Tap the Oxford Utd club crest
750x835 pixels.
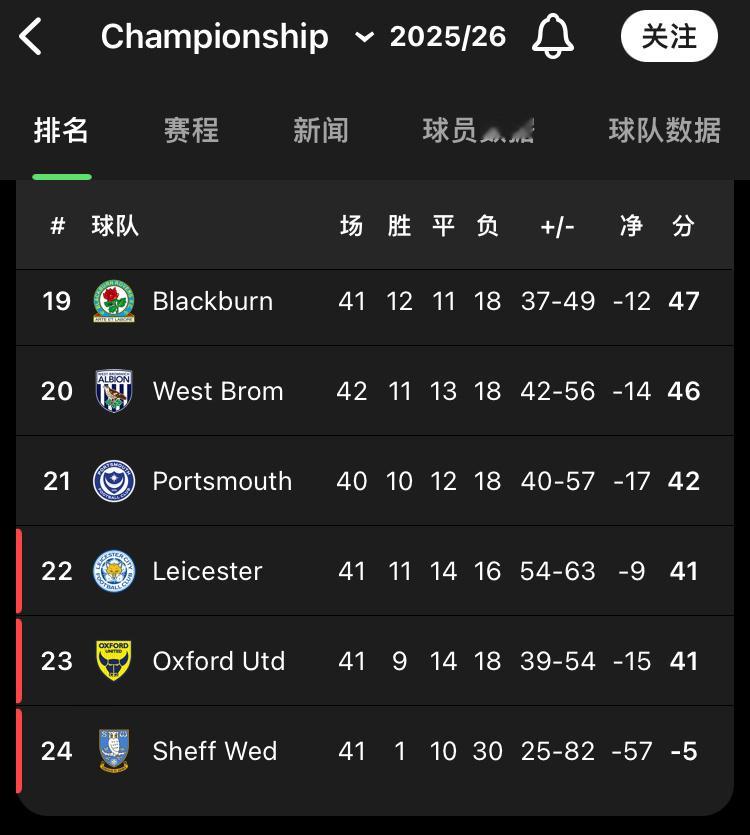click(114, 661)
